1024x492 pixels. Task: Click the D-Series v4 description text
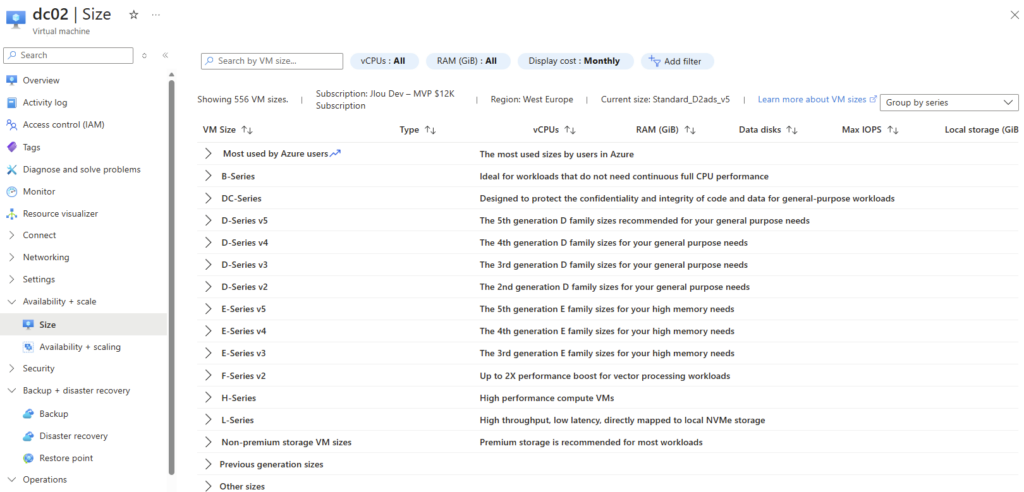coord(613,242)
